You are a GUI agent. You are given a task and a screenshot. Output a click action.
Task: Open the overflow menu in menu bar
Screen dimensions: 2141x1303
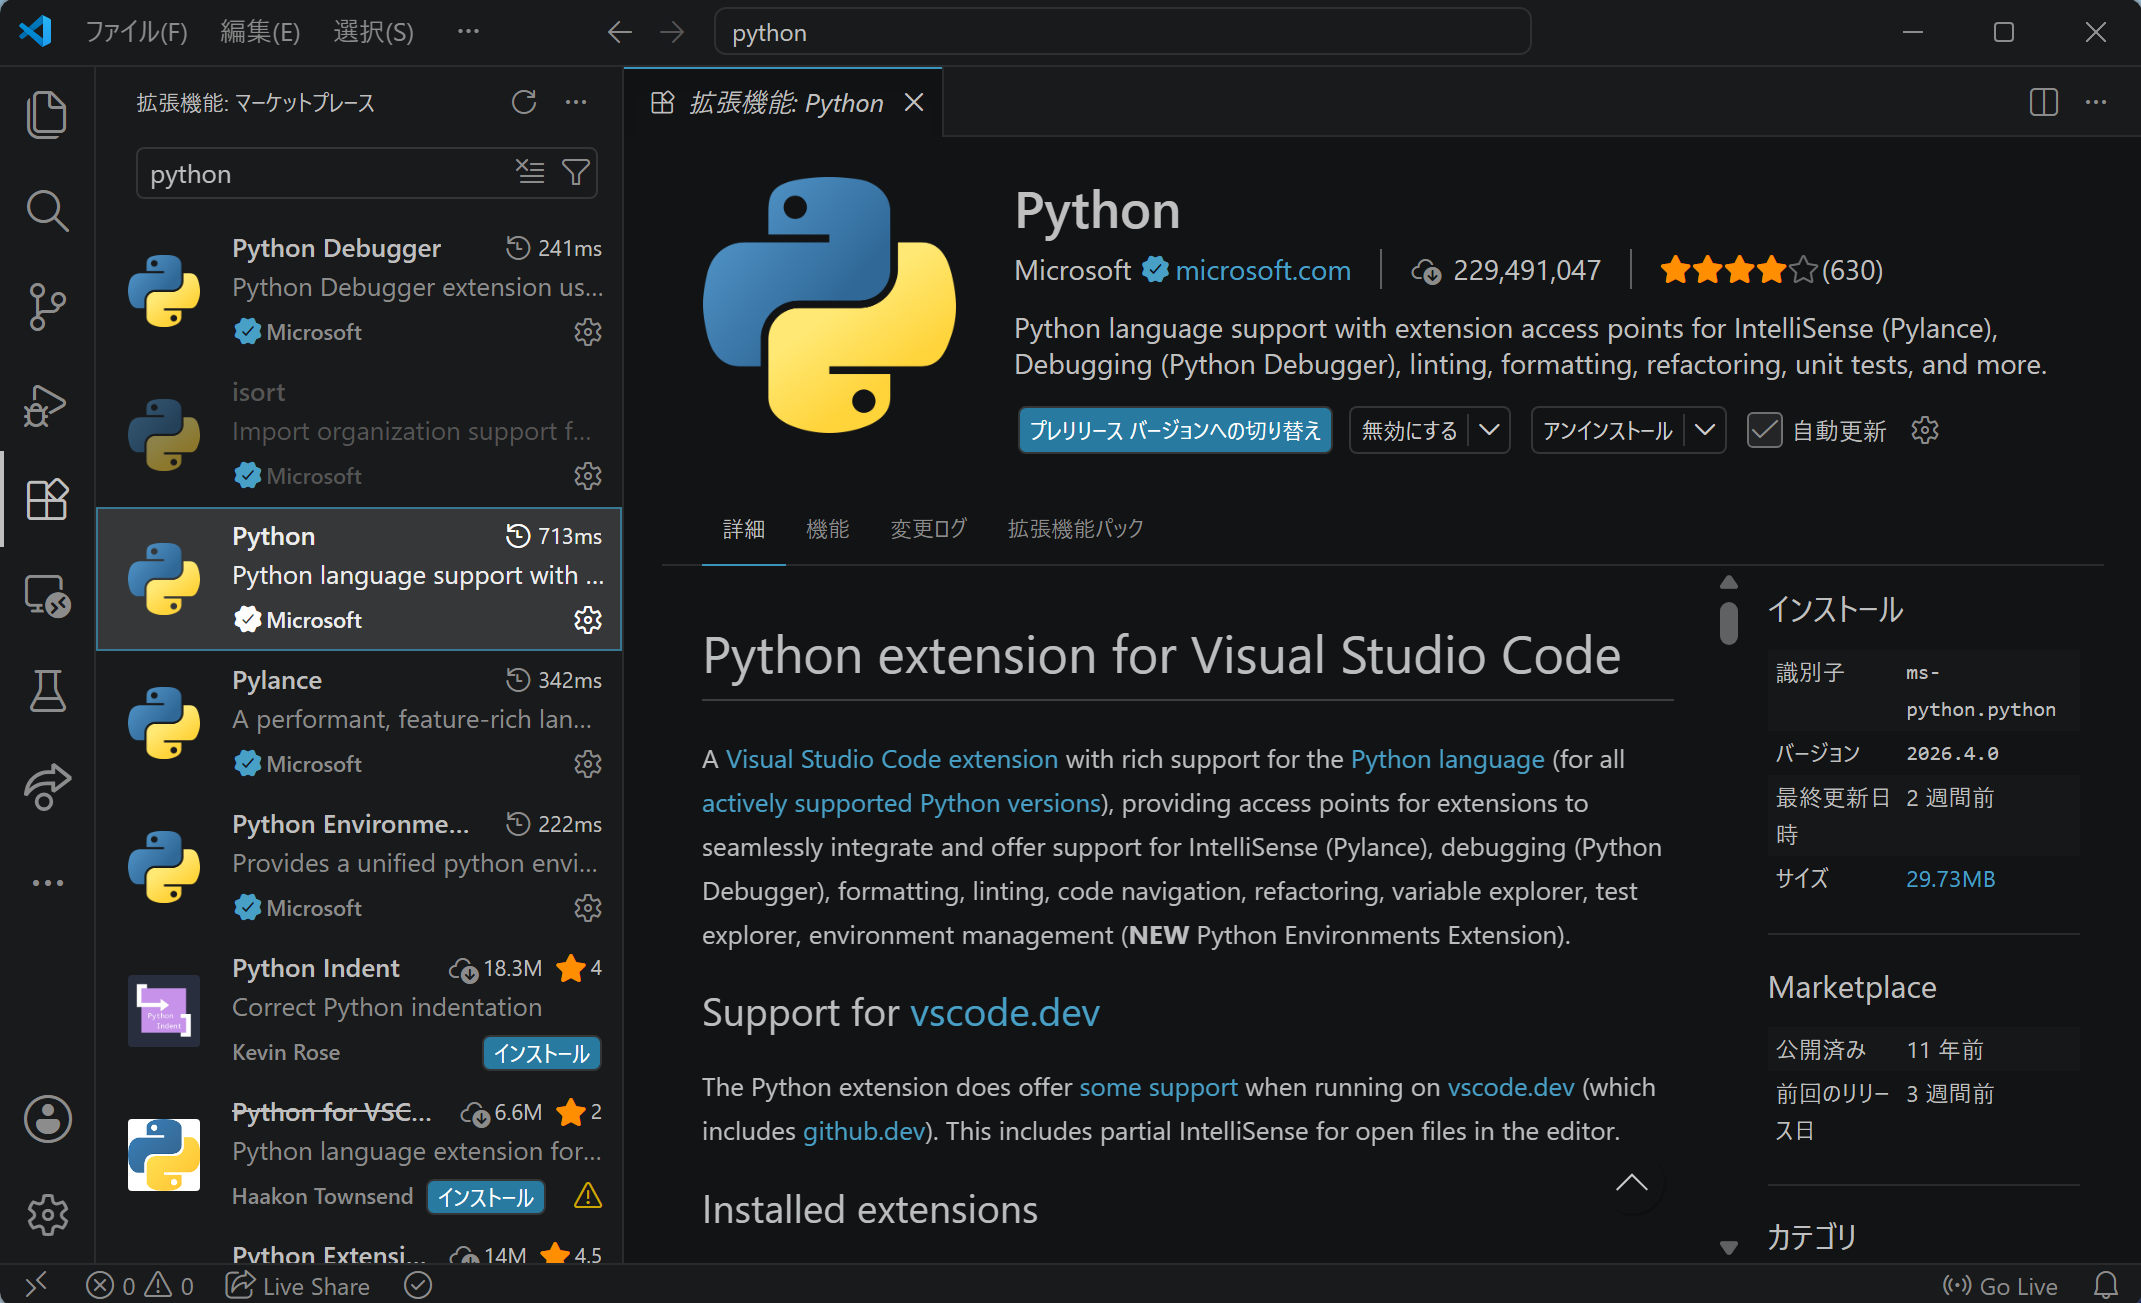tap(468, 32)
